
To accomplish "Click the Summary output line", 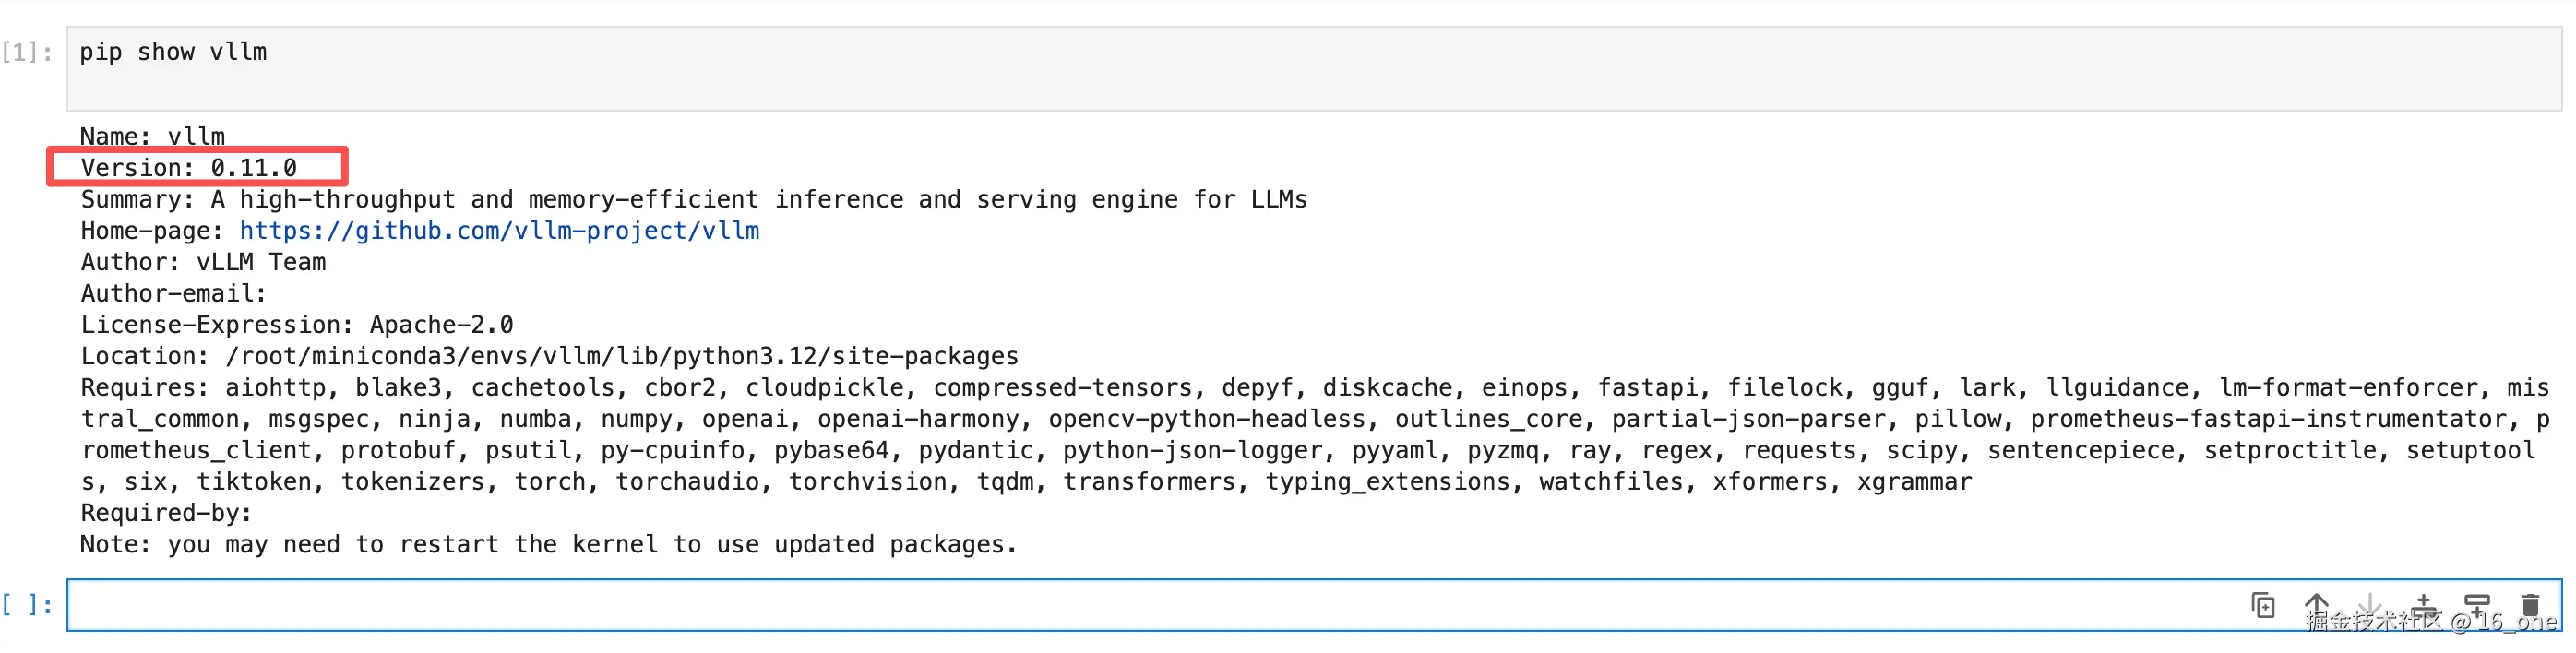I will click(694, 200).
